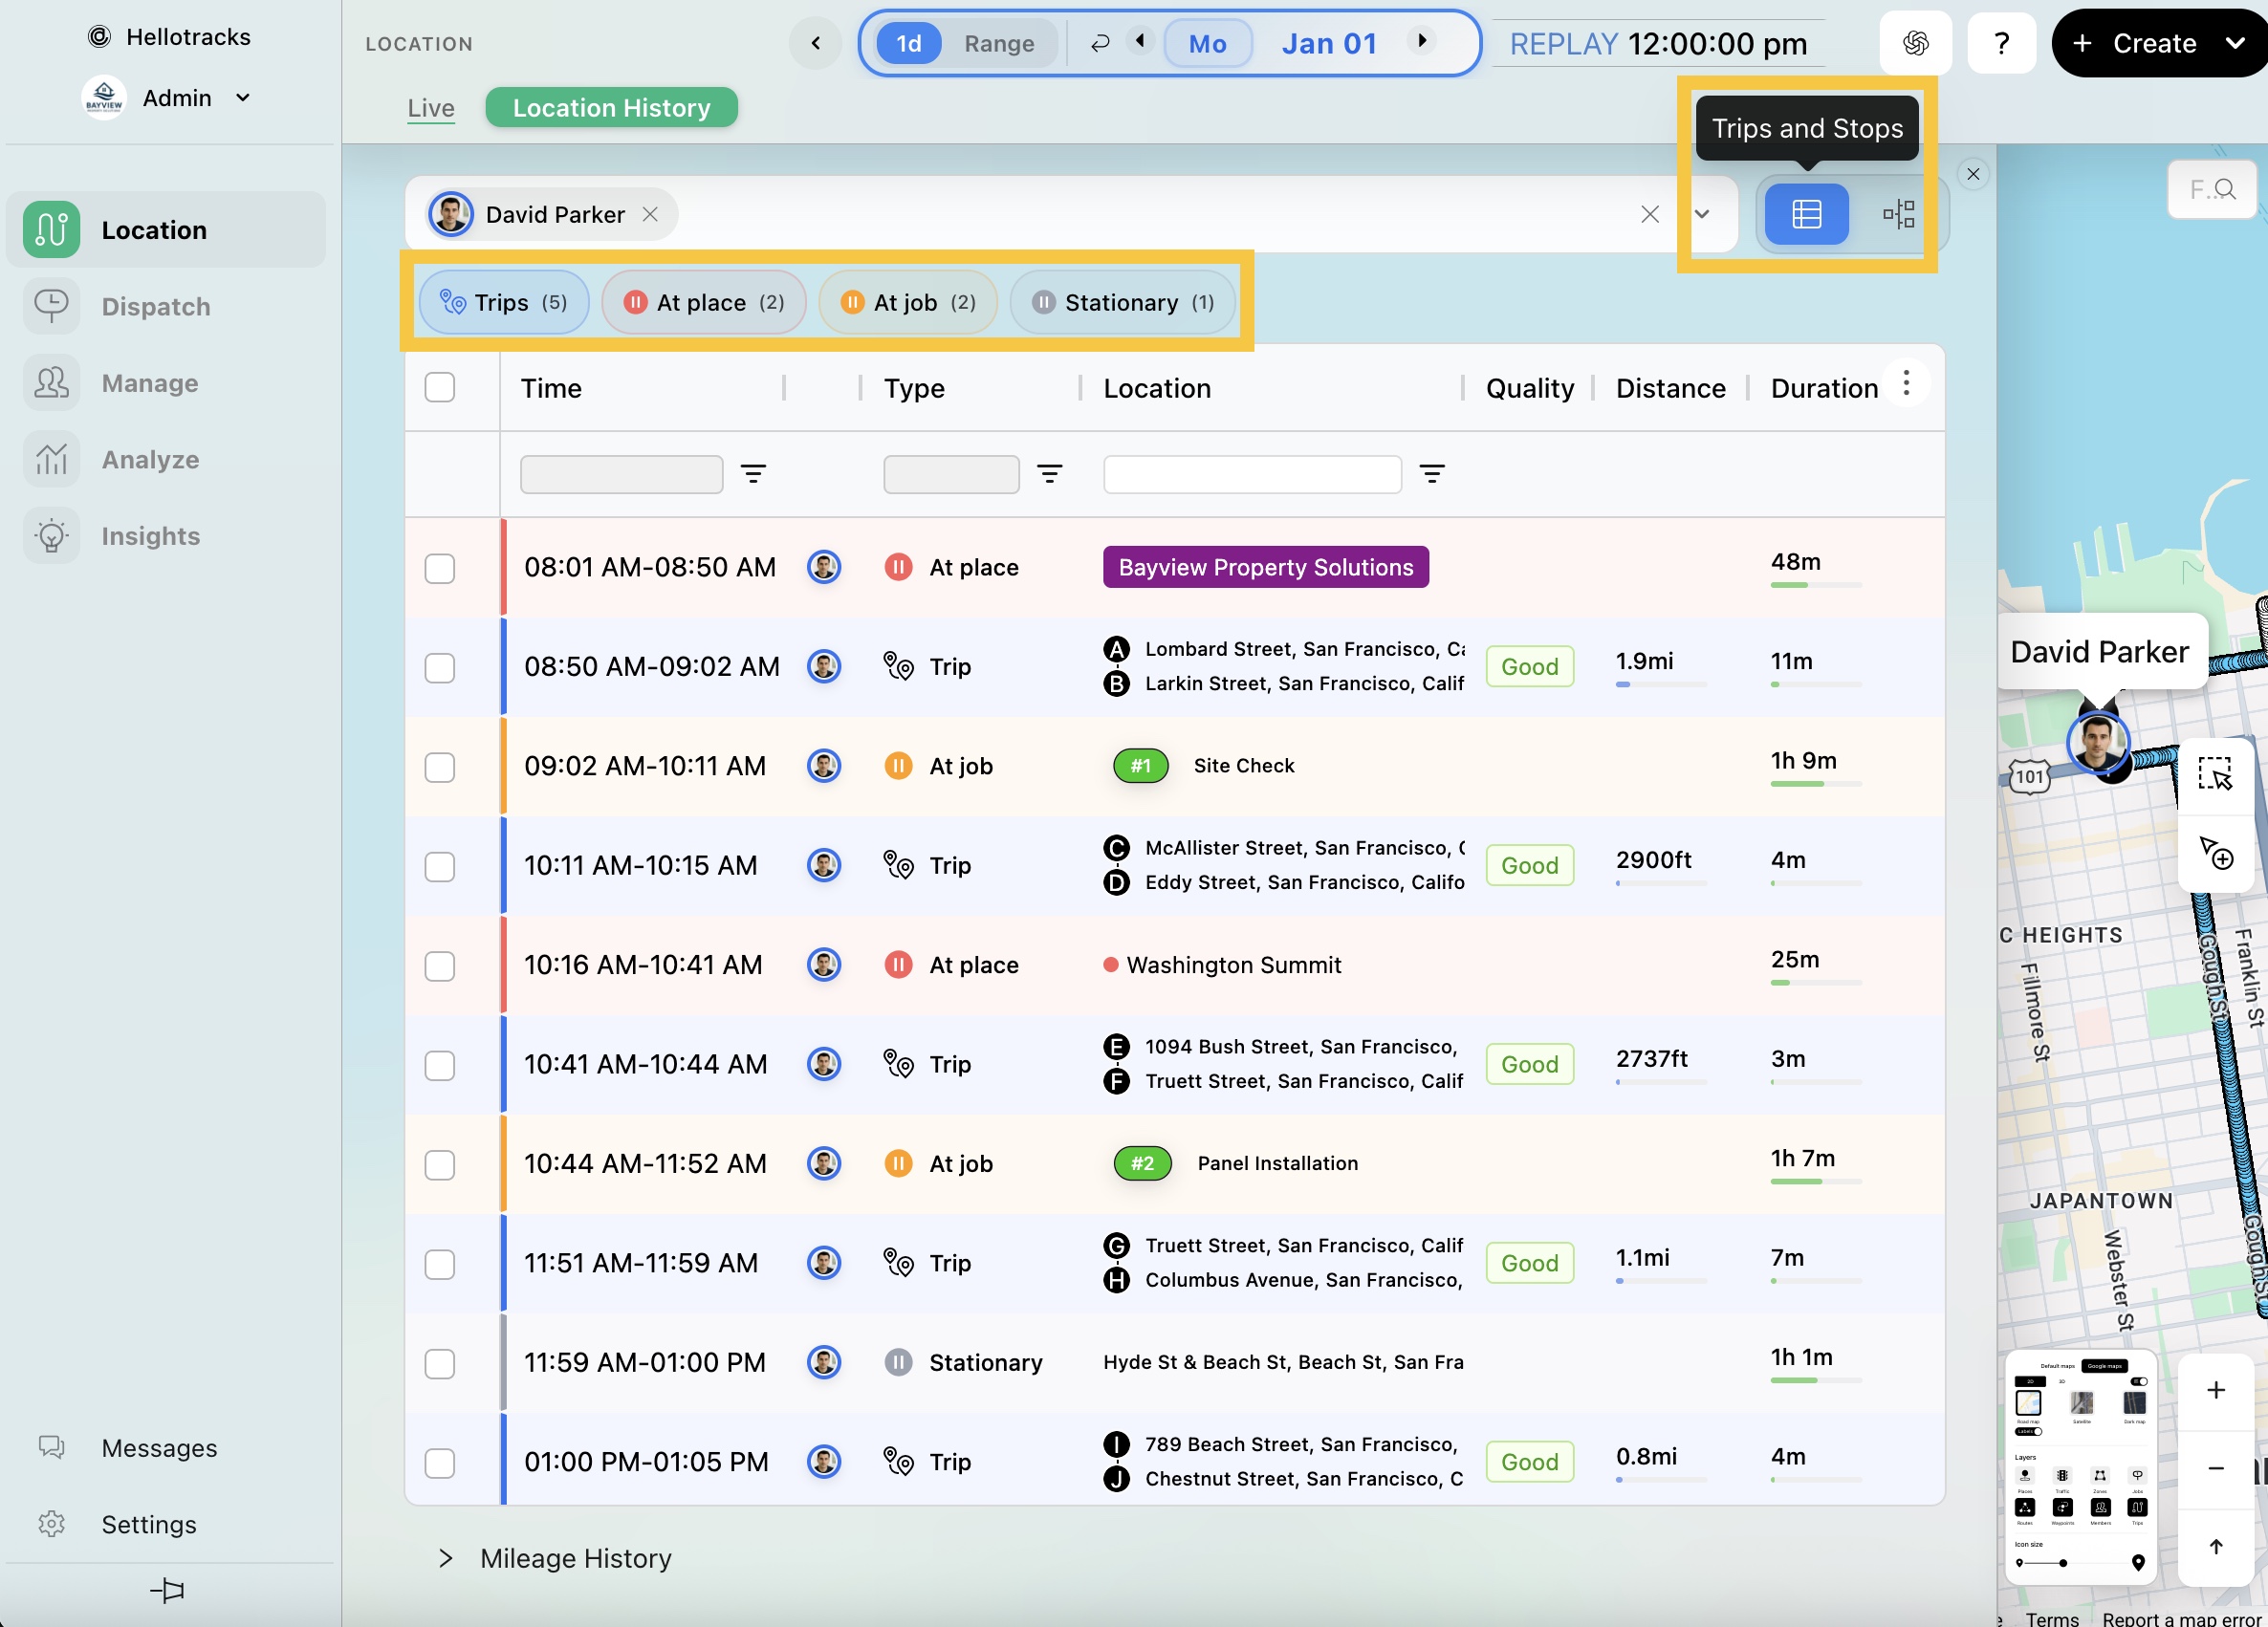Click the Location column filter icon

pos(1431,474)
